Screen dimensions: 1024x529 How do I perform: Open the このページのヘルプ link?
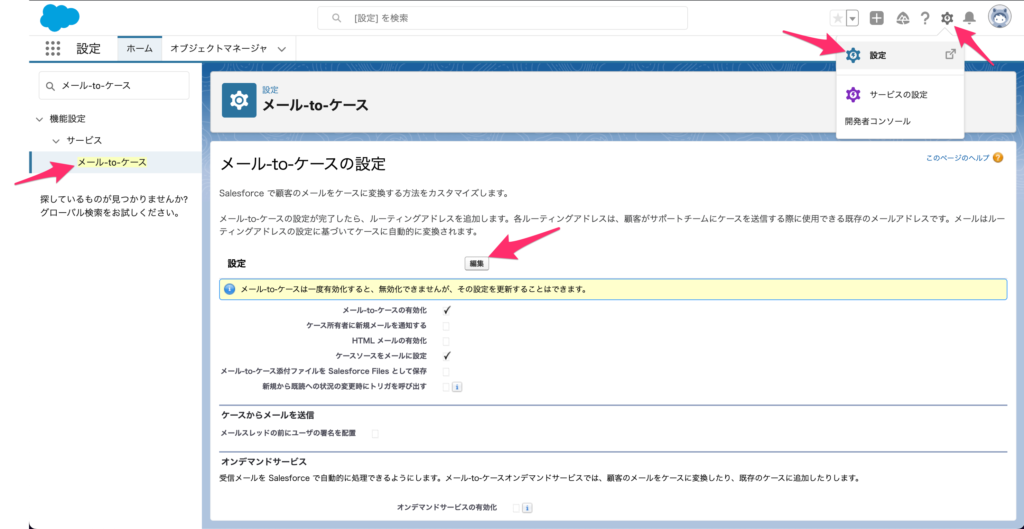[956, 158]
